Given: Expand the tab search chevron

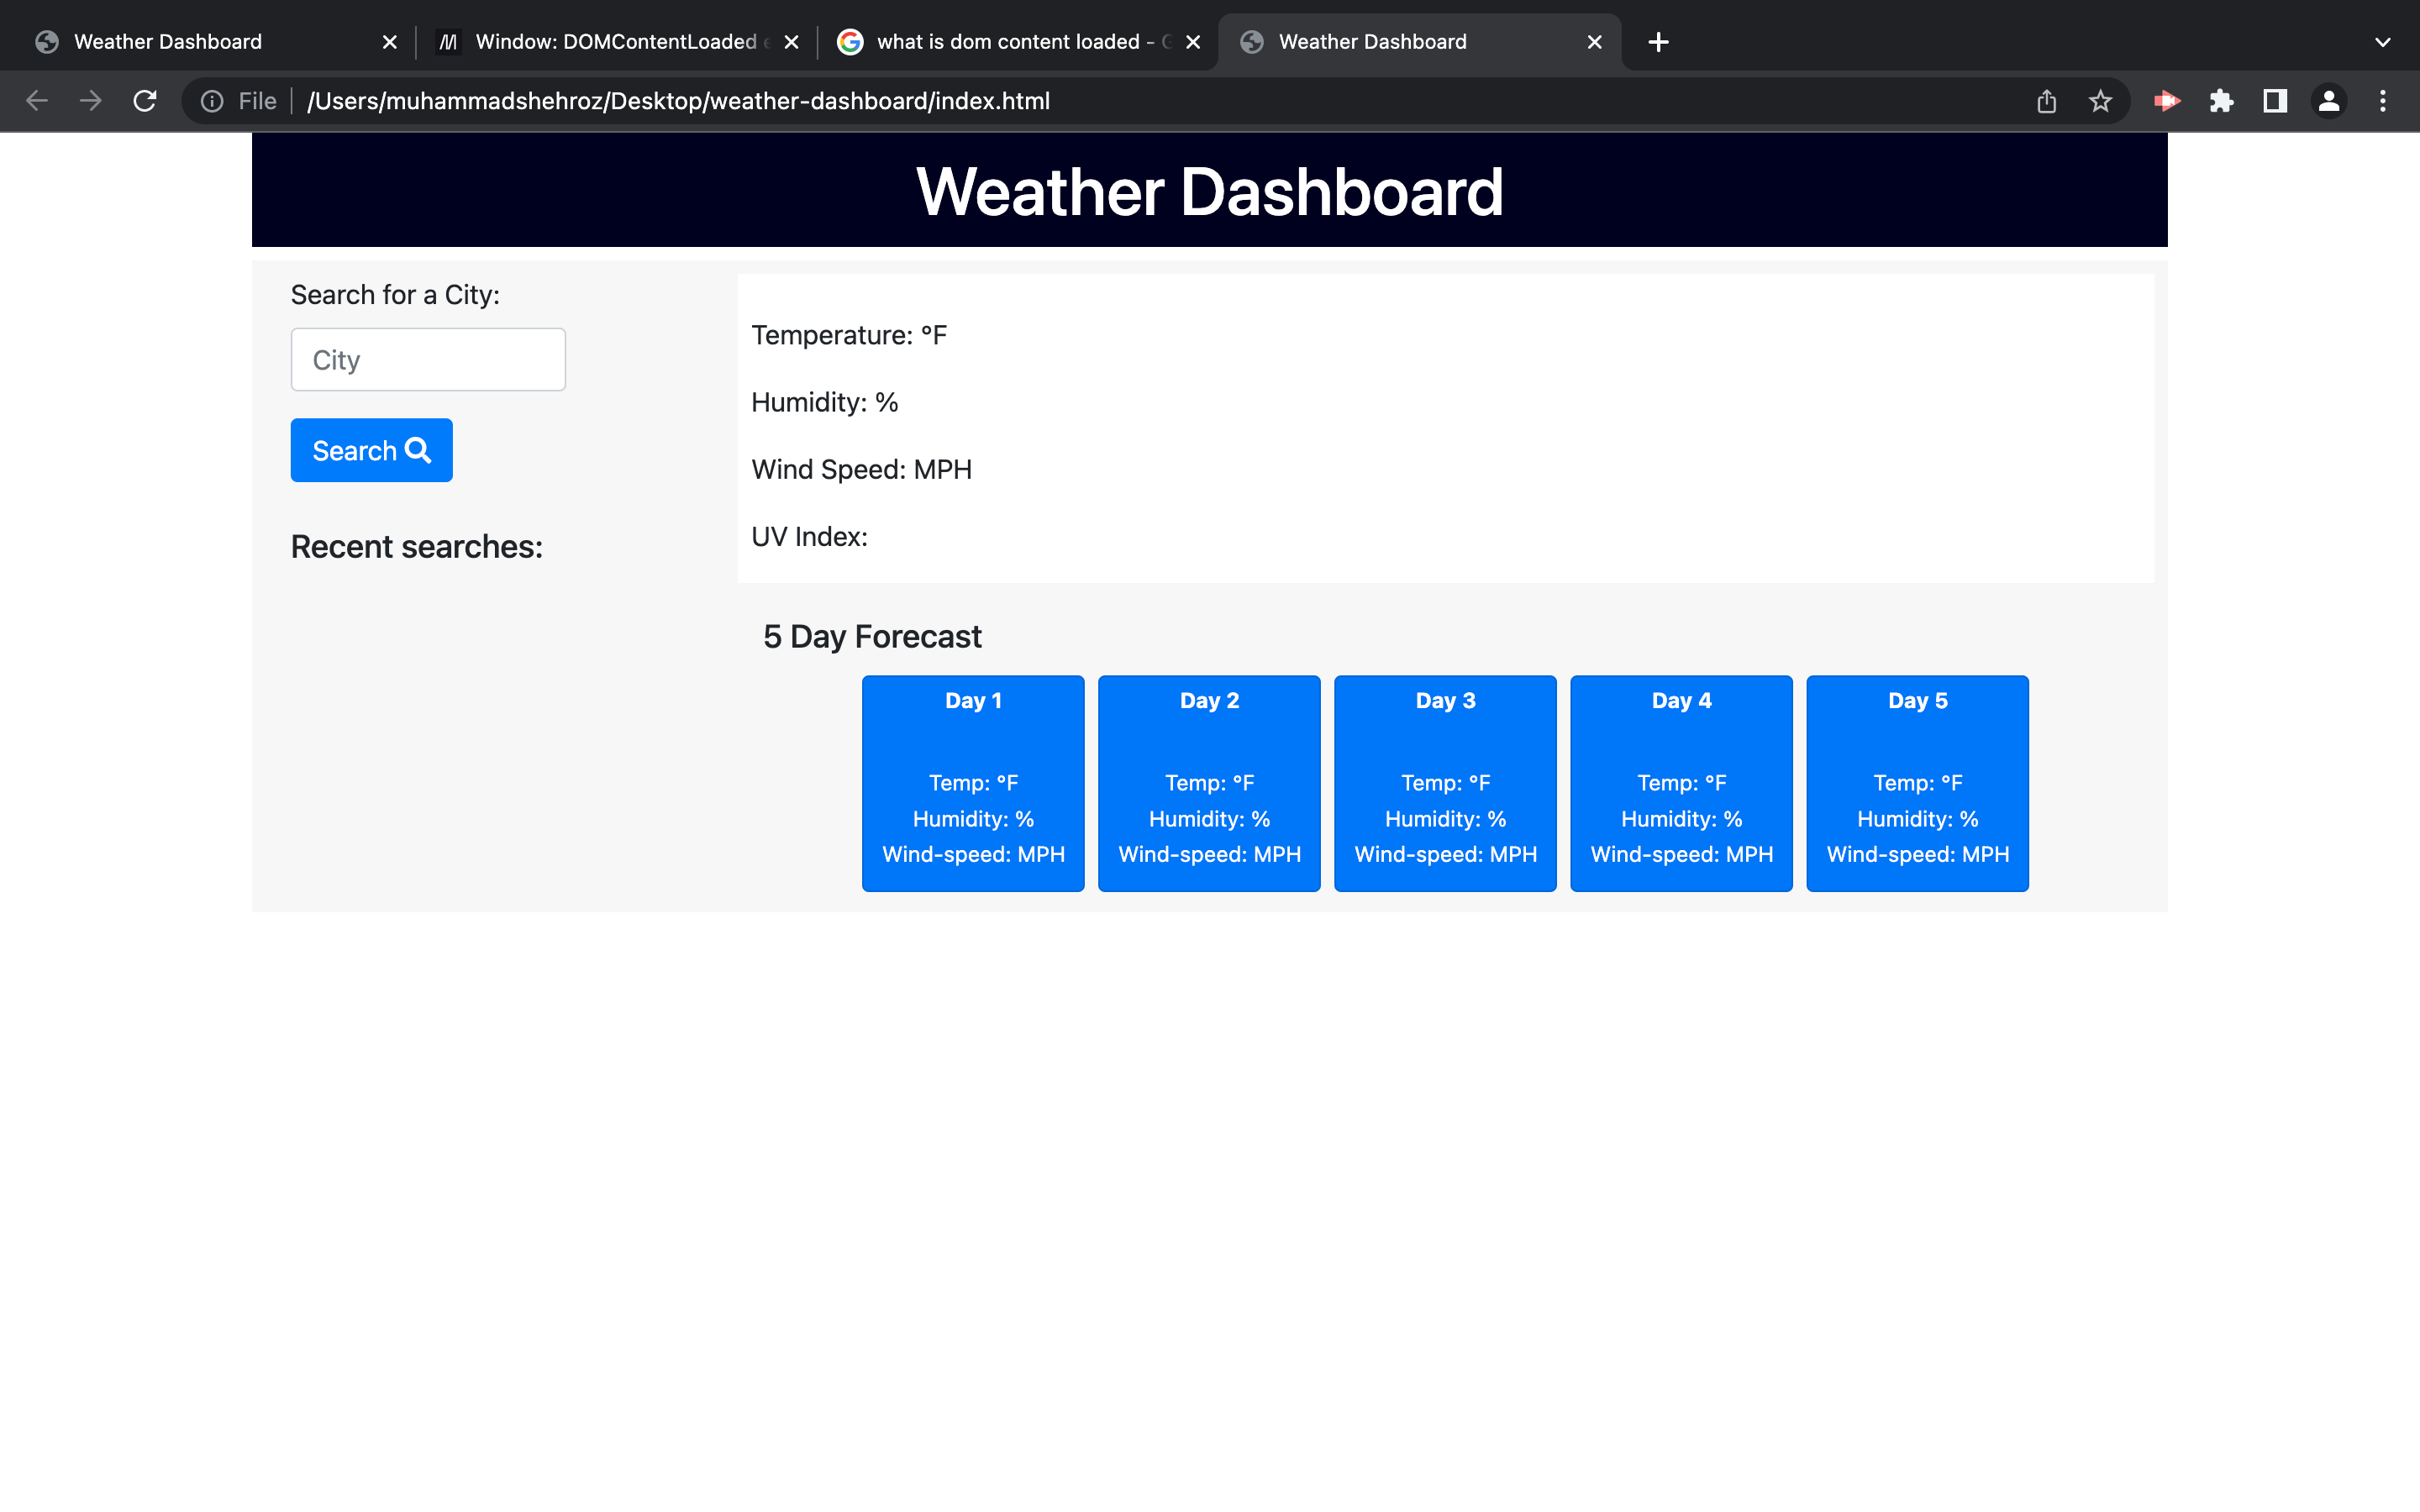Looking at the screenshot, I should point(2383,42).
